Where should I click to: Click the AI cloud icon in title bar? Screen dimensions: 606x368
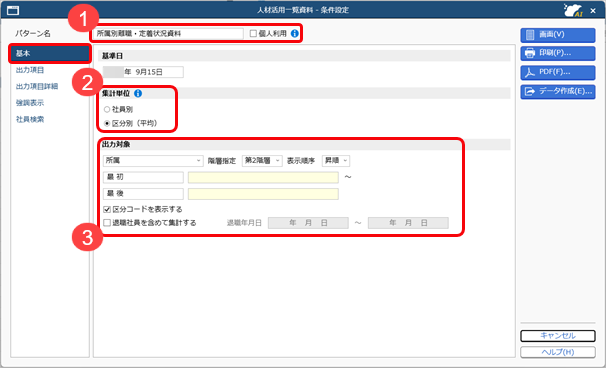[573, 10]
